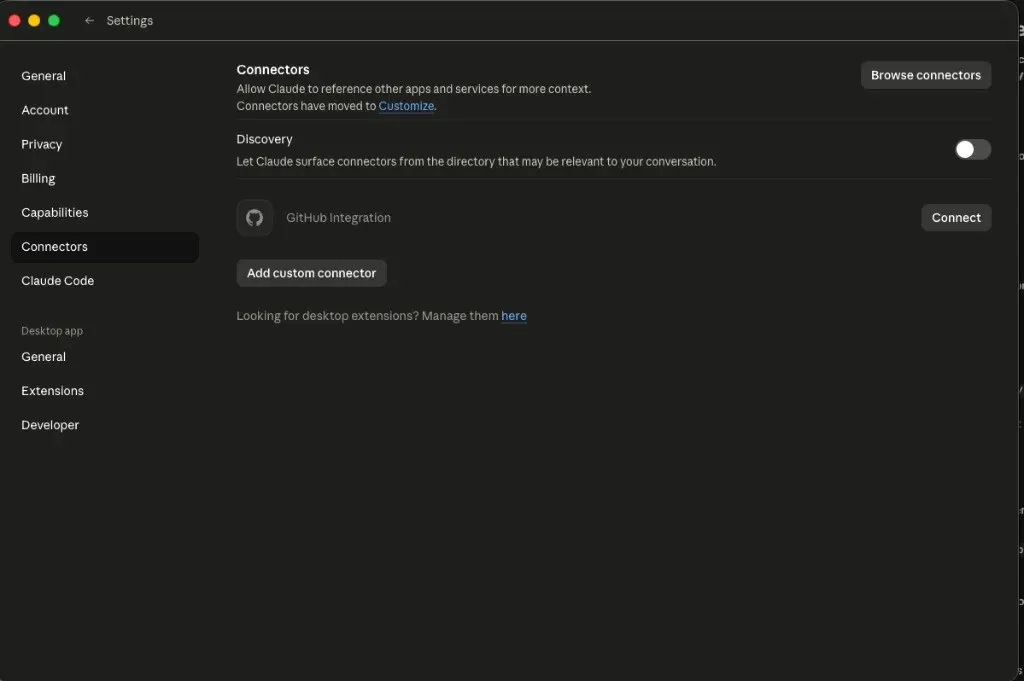
Task: Click Add custom connector
Action: coord(312,273)
